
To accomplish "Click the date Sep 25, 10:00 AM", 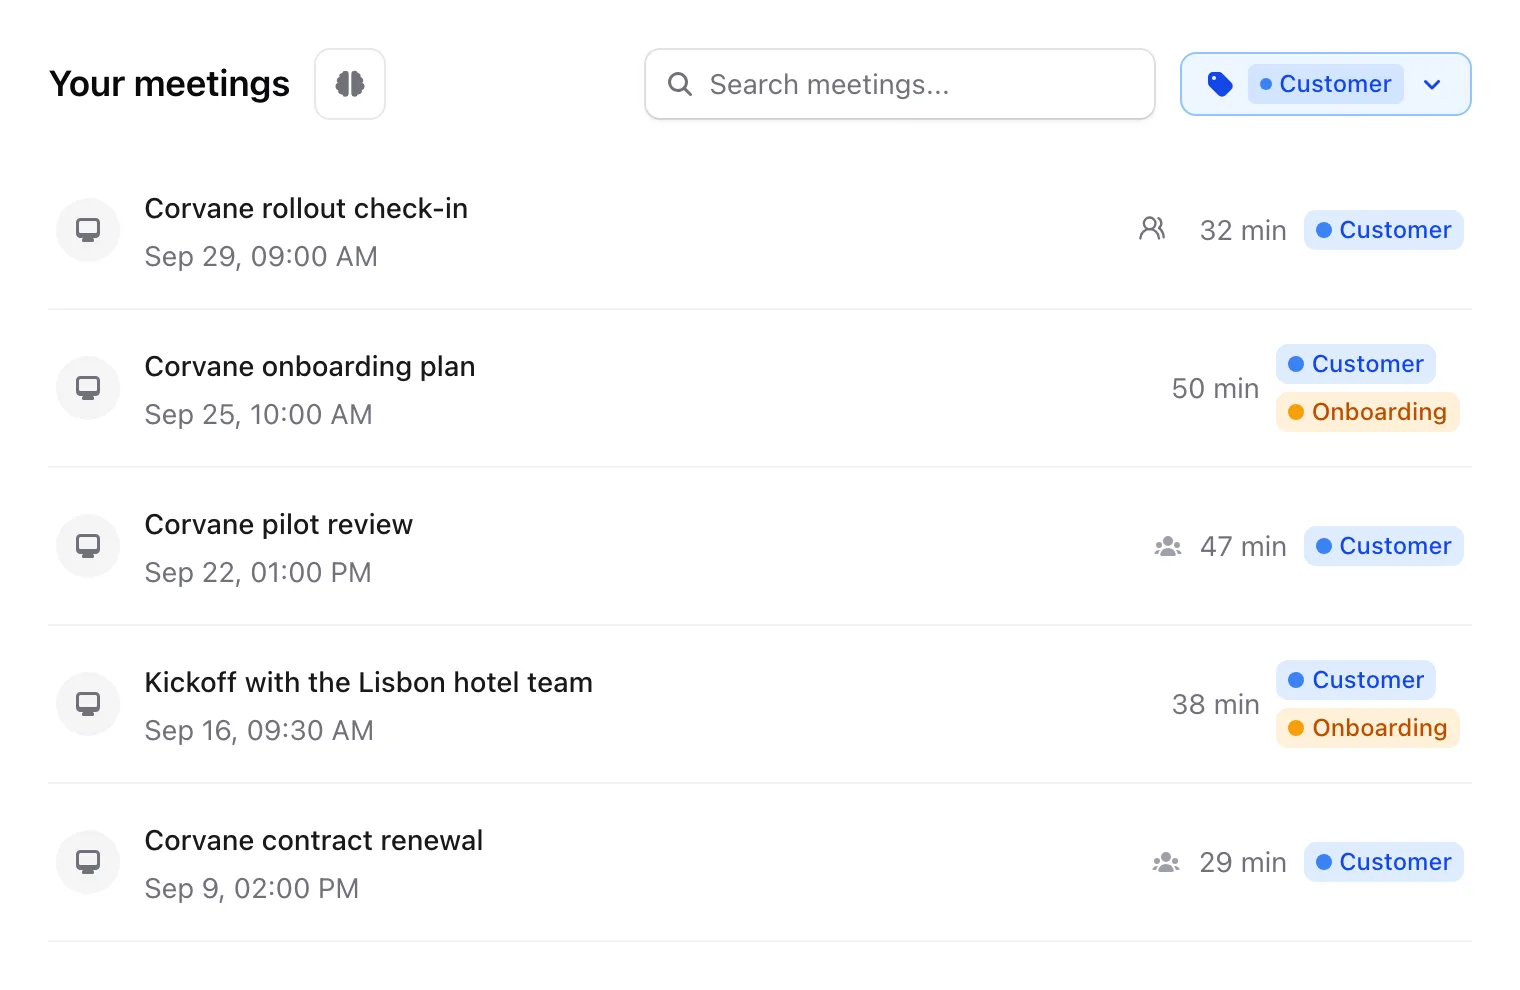I will coord(259,415).
